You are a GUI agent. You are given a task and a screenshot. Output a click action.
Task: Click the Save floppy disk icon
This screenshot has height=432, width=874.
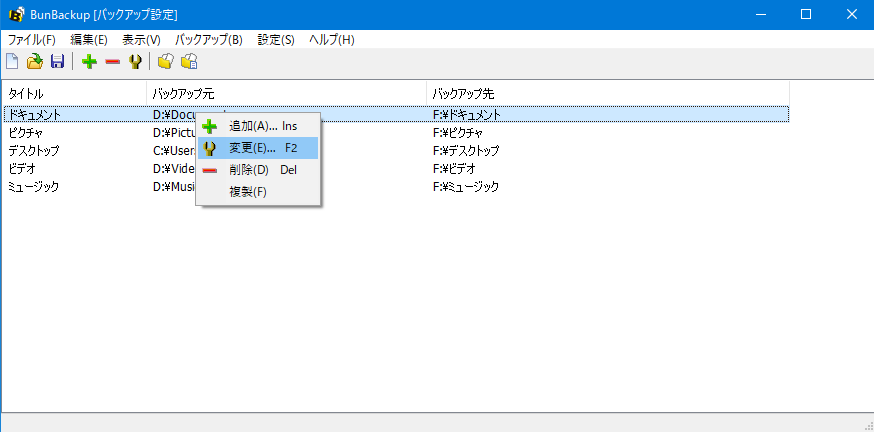click(x=57, y=61)
